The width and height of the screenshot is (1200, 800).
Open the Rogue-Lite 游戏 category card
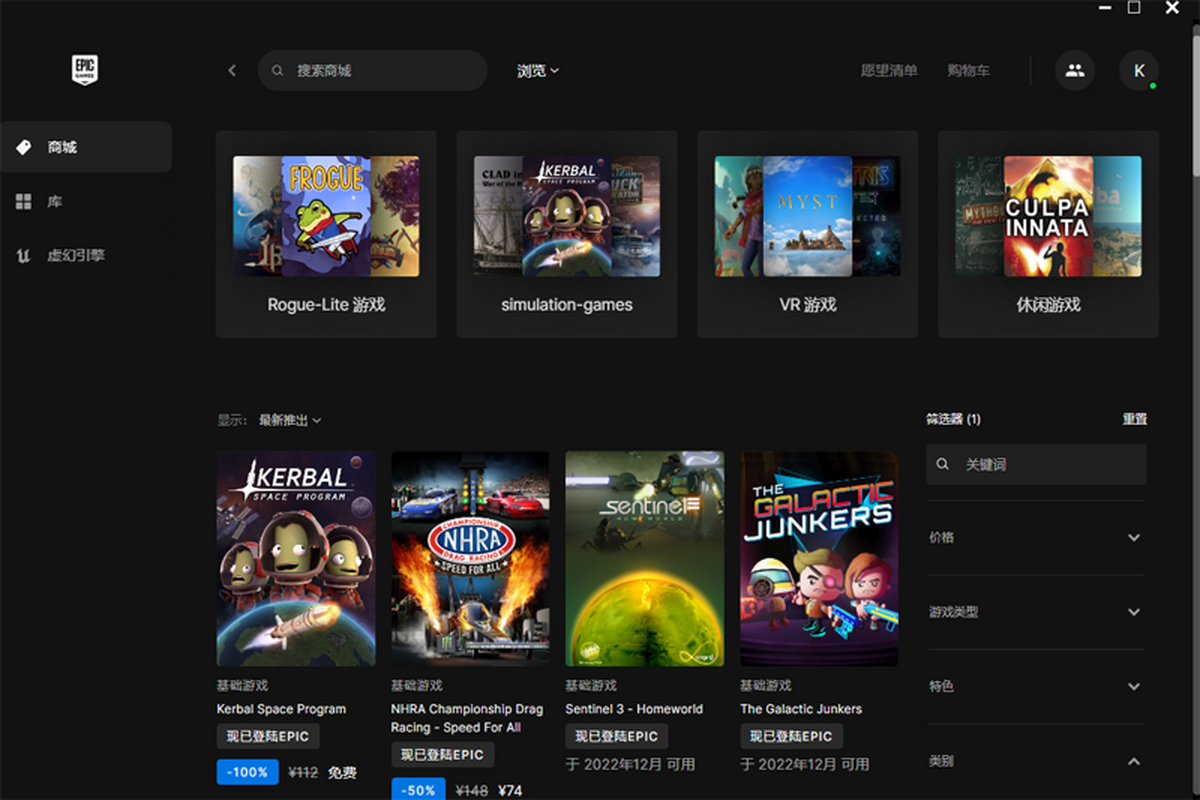326,234
